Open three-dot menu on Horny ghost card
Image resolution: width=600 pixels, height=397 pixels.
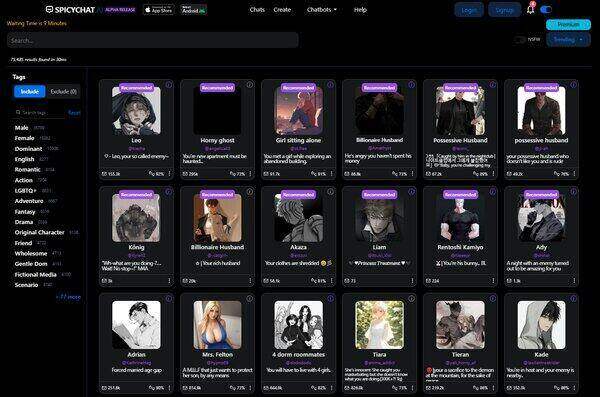click(251, 174)
